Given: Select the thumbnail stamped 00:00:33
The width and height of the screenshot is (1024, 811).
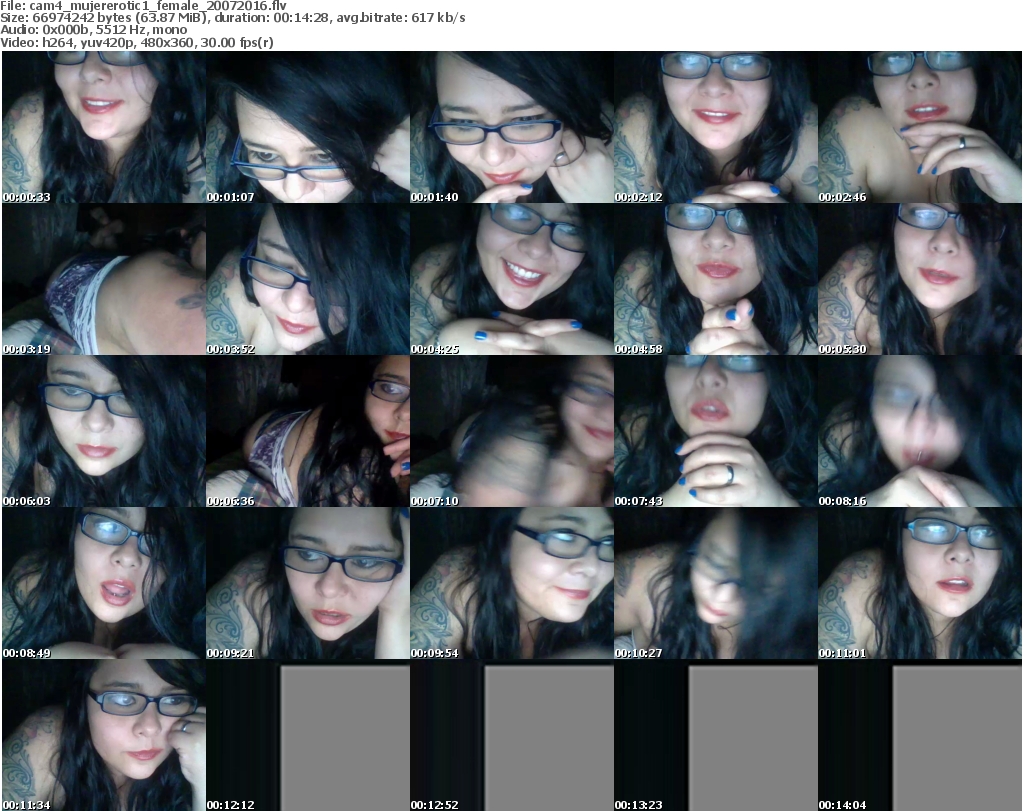Looking at the screenshot, I should pyautogui.click(x=104, y=127).
